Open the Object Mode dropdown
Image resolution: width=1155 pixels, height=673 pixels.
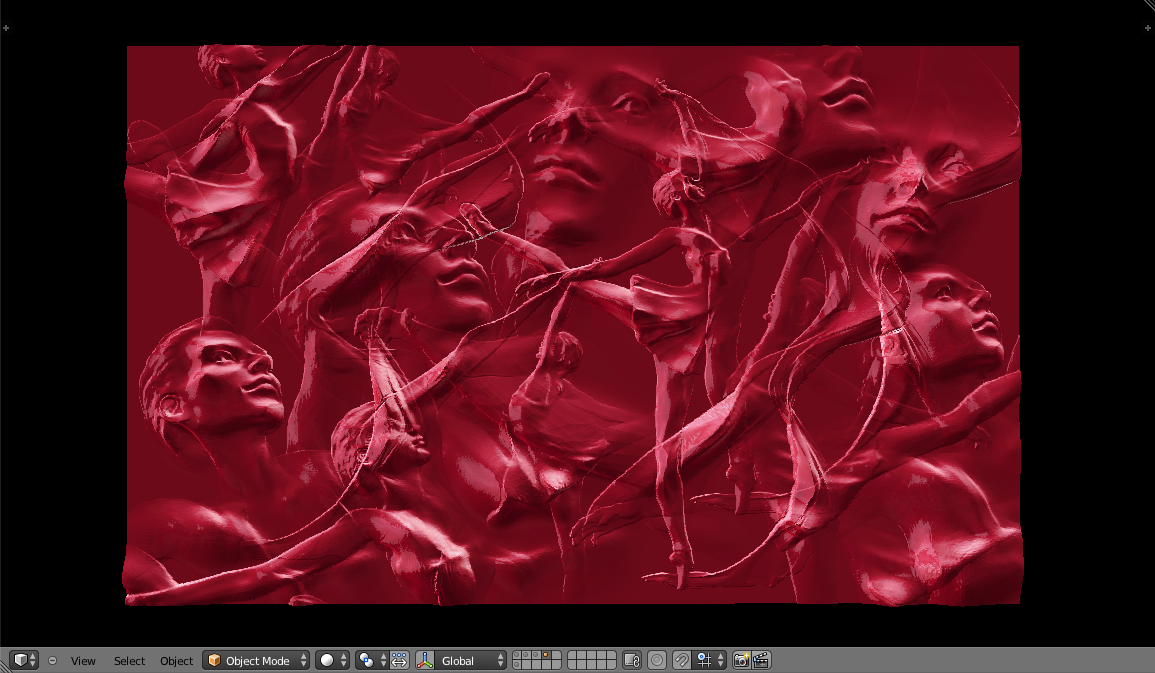(x=256, y=660)
